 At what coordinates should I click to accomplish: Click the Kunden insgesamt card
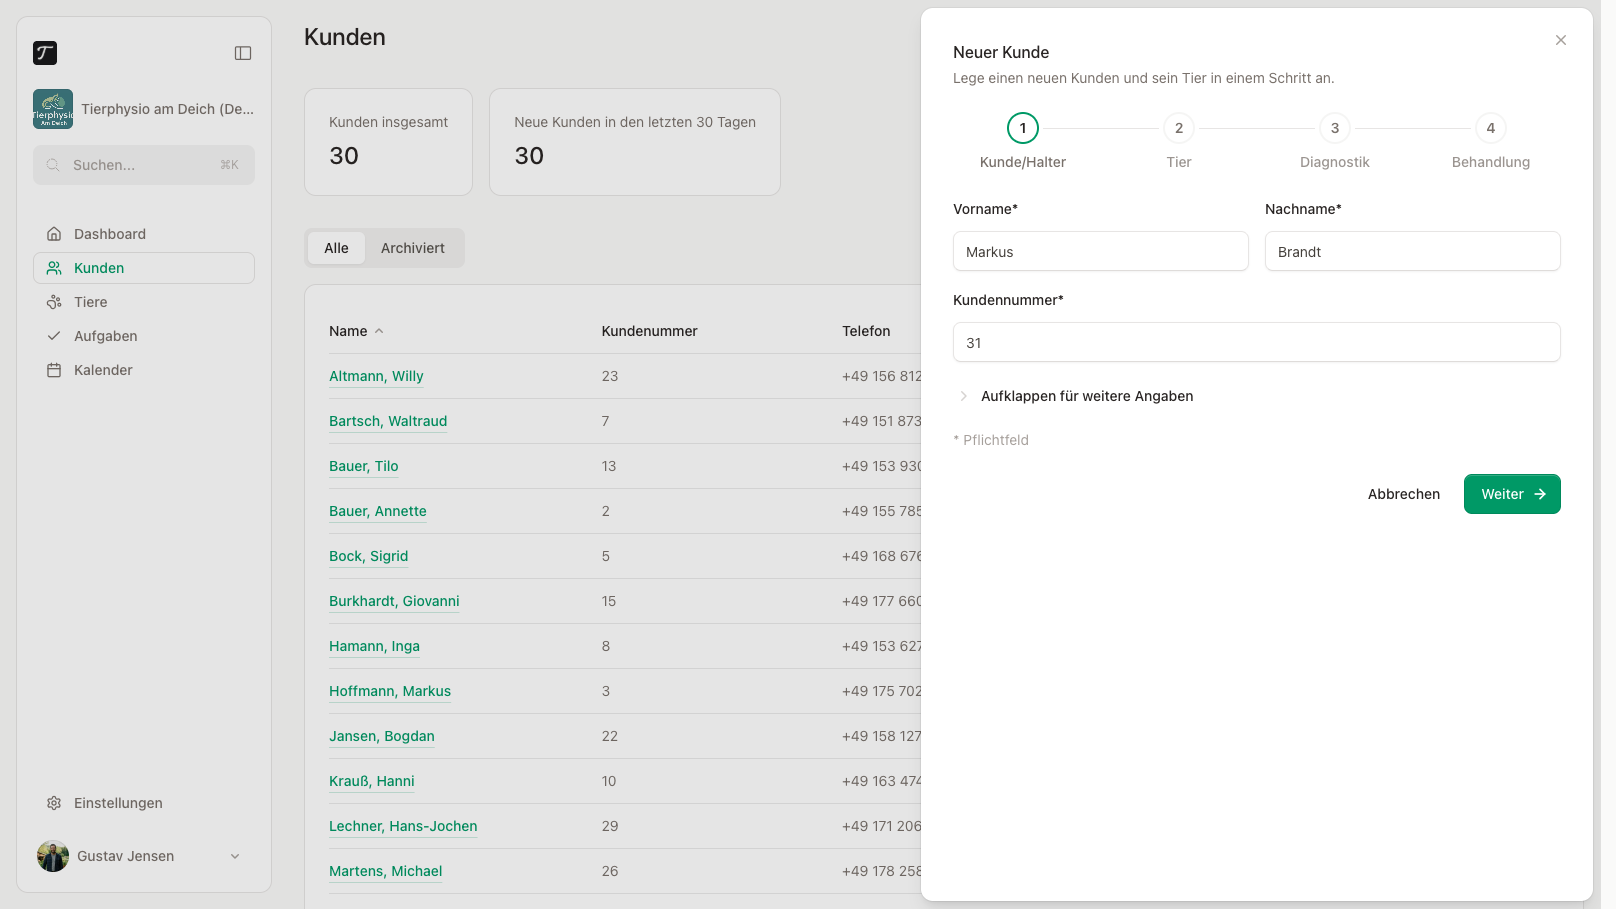click(388, 142)
